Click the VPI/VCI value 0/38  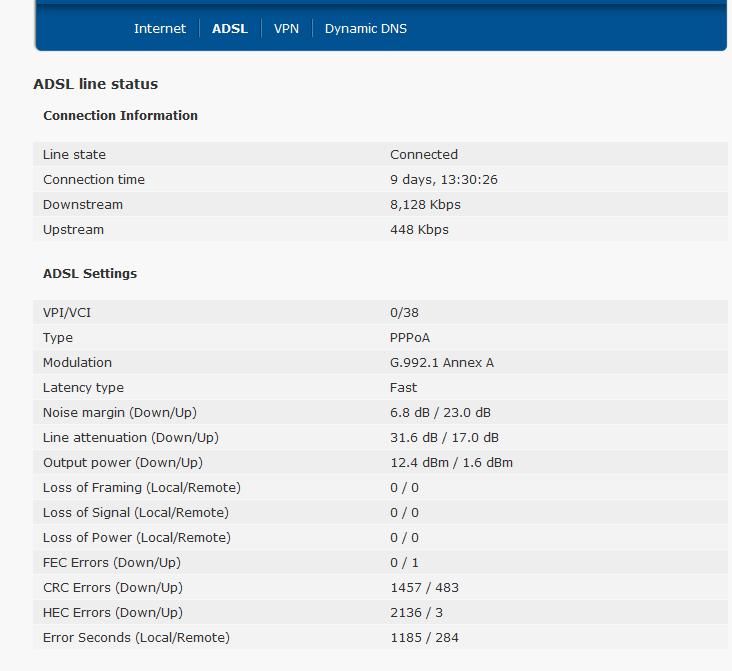[404, 313]
